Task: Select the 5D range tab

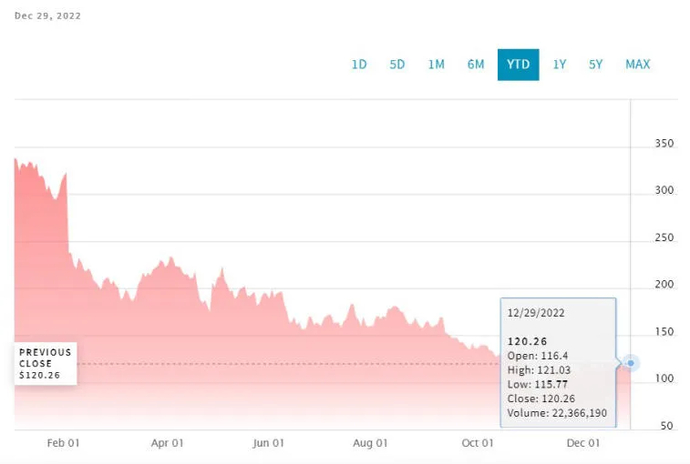Action: (397, 65)
